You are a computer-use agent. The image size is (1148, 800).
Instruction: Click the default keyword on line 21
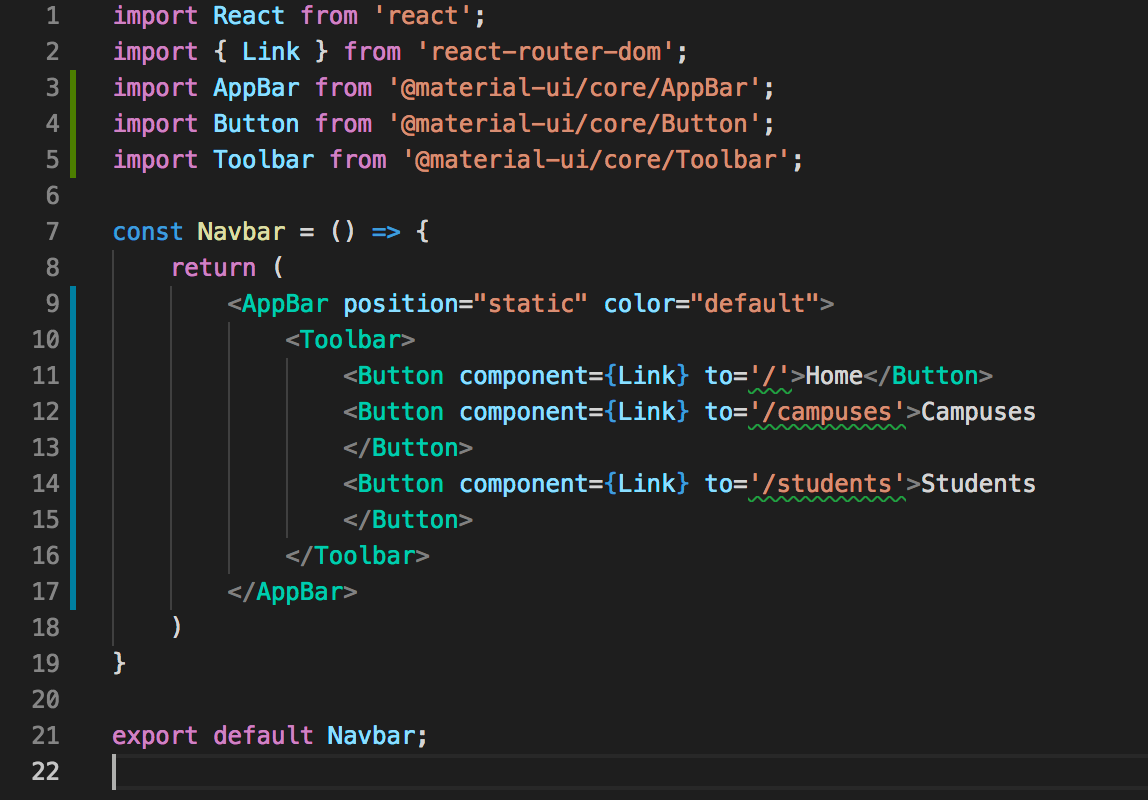[x=263, y=735]
